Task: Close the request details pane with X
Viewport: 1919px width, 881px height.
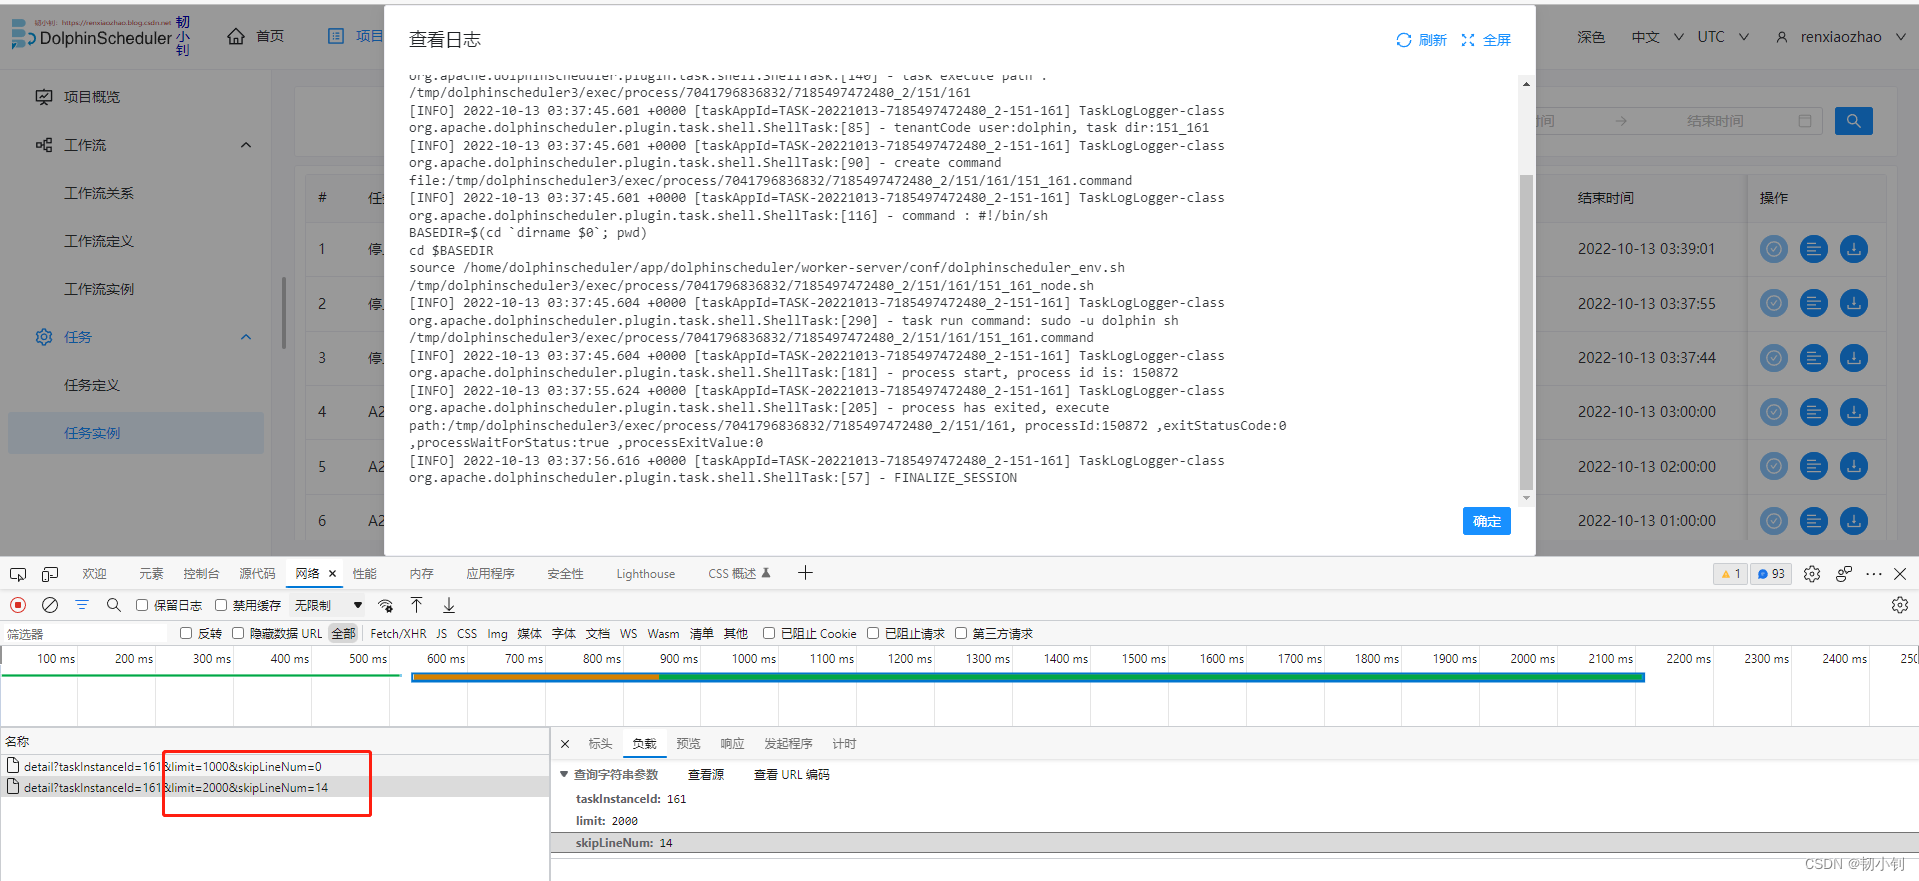Action: [565, 744]
